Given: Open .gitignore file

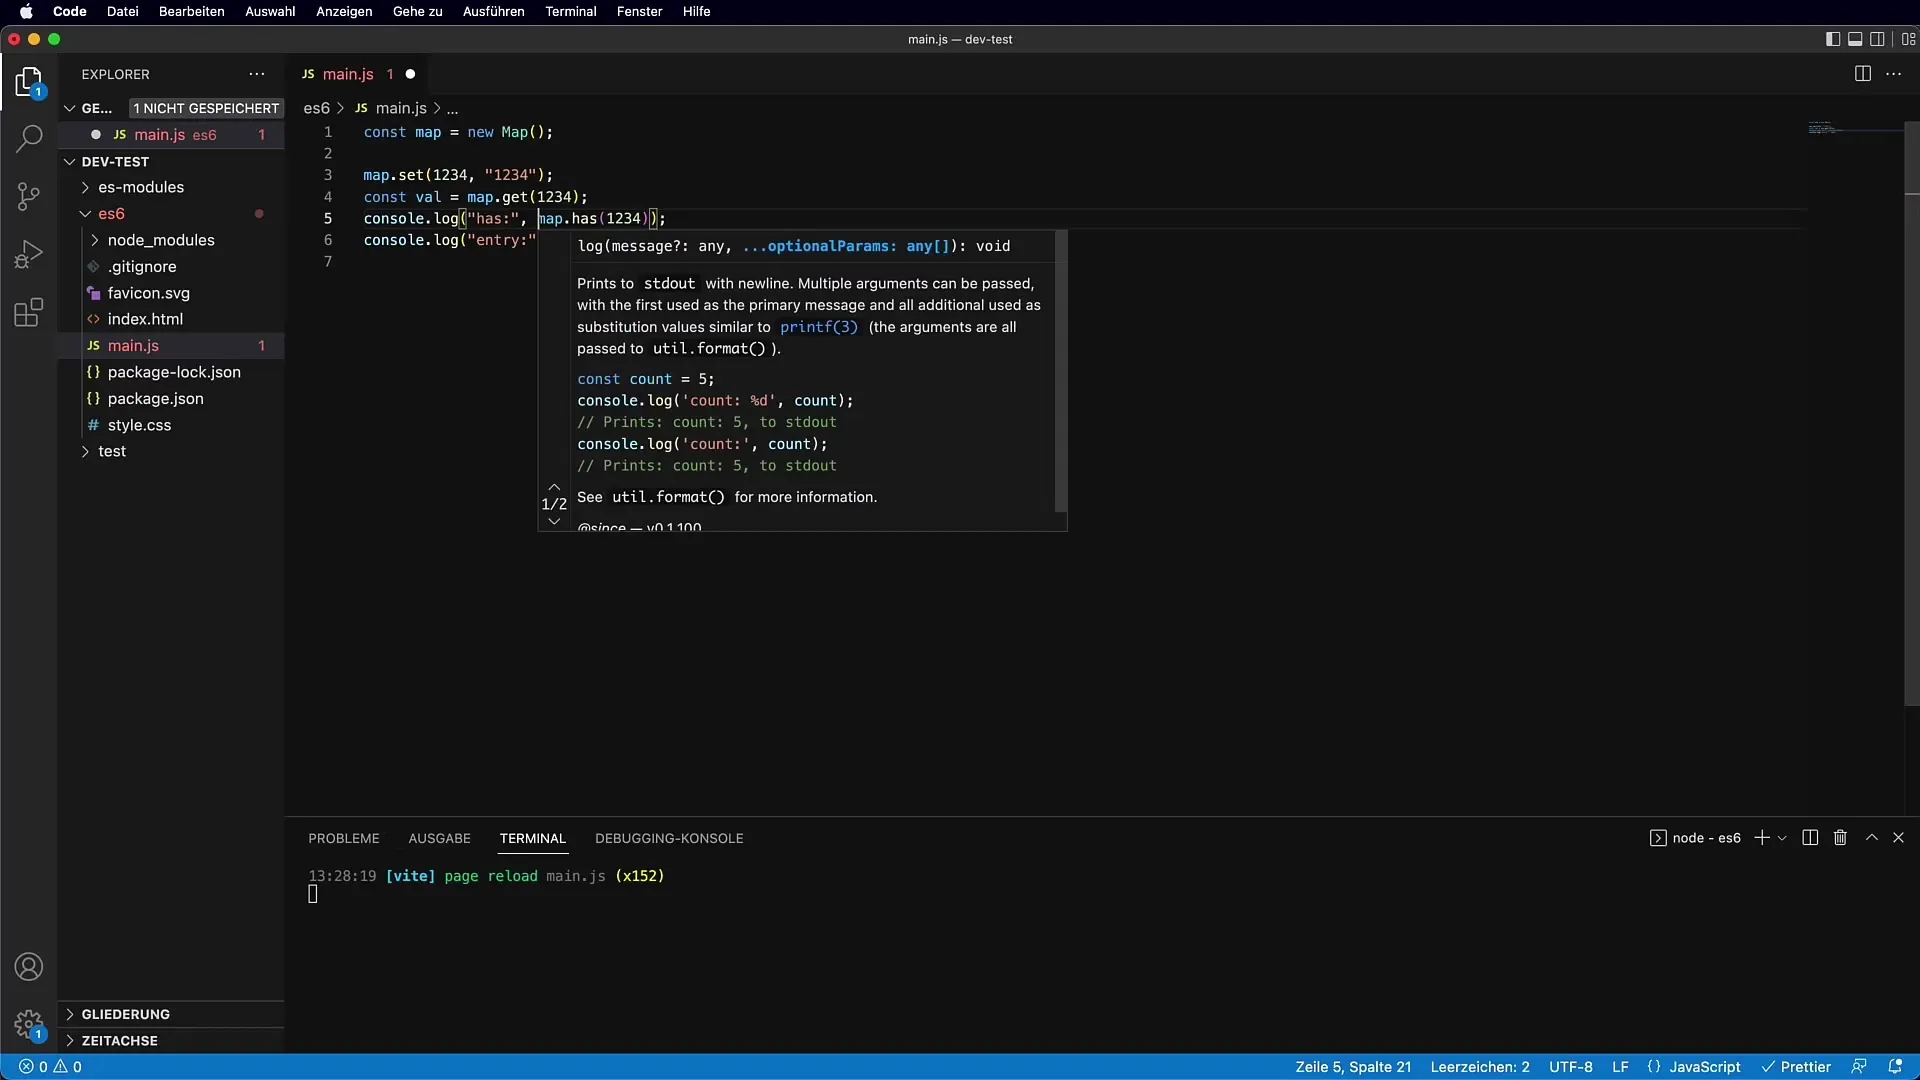Looking at the screenshot, I should tap(142, 267).
